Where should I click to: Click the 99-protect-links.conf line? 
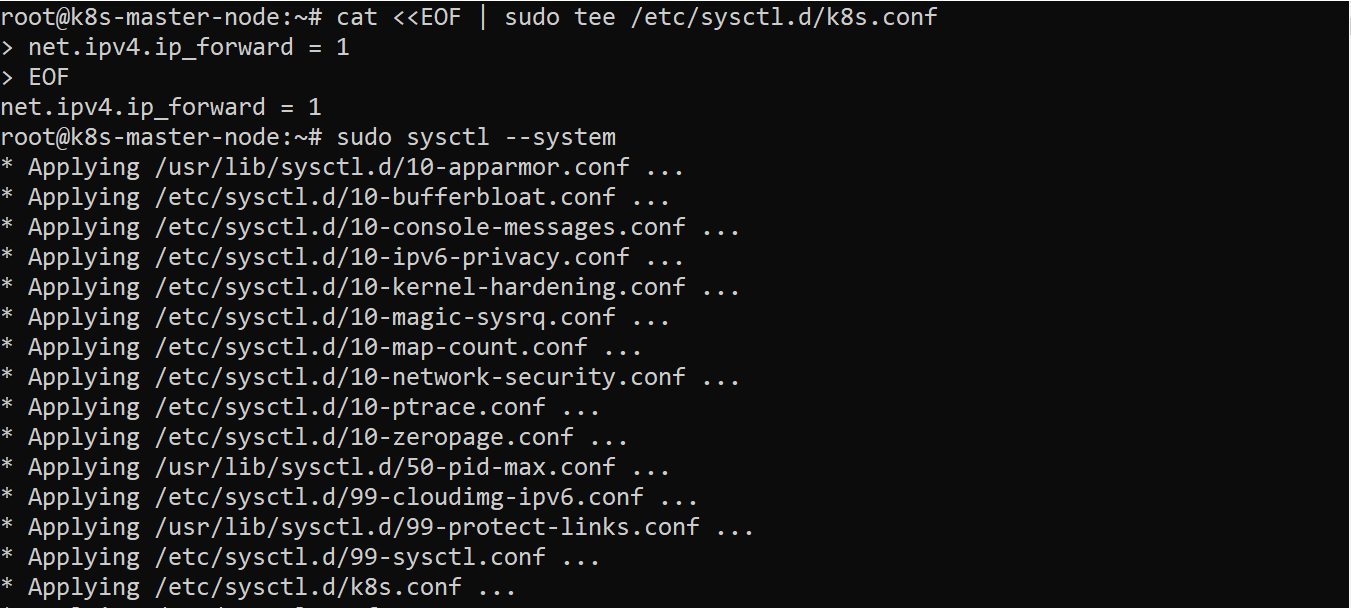pos(391,527)
